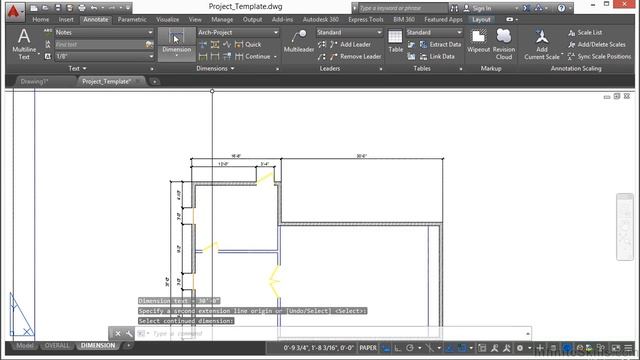Select the Wipeout tool

[478, 41]
